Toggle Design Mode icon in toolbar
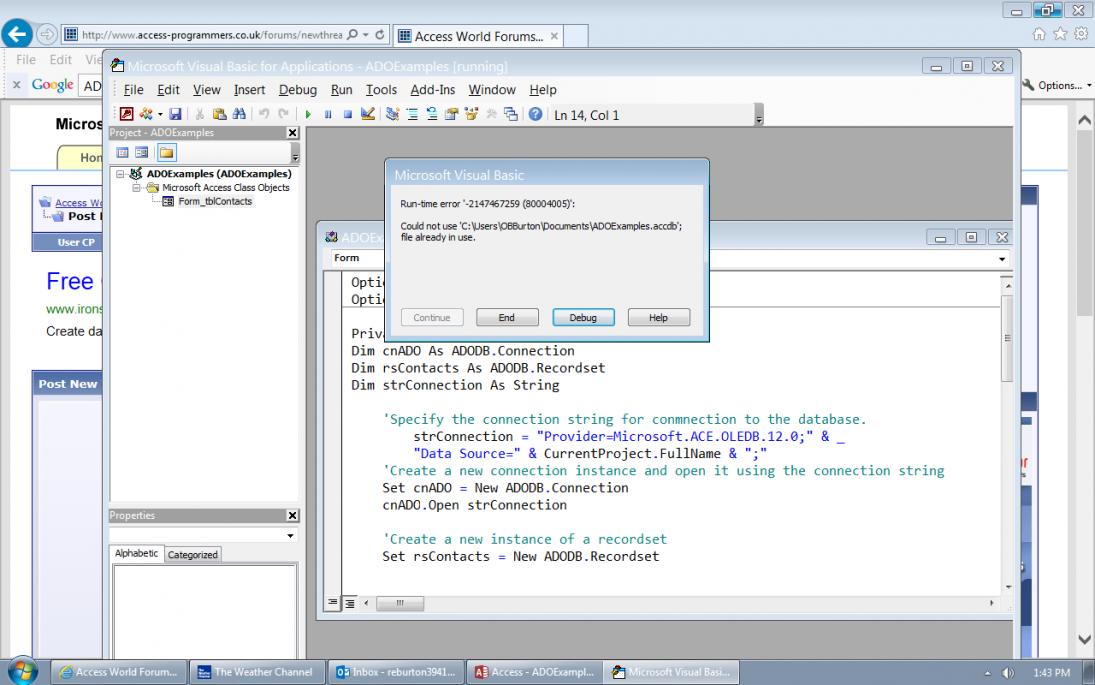This screenshot has width=1095, height=685. 367,114
